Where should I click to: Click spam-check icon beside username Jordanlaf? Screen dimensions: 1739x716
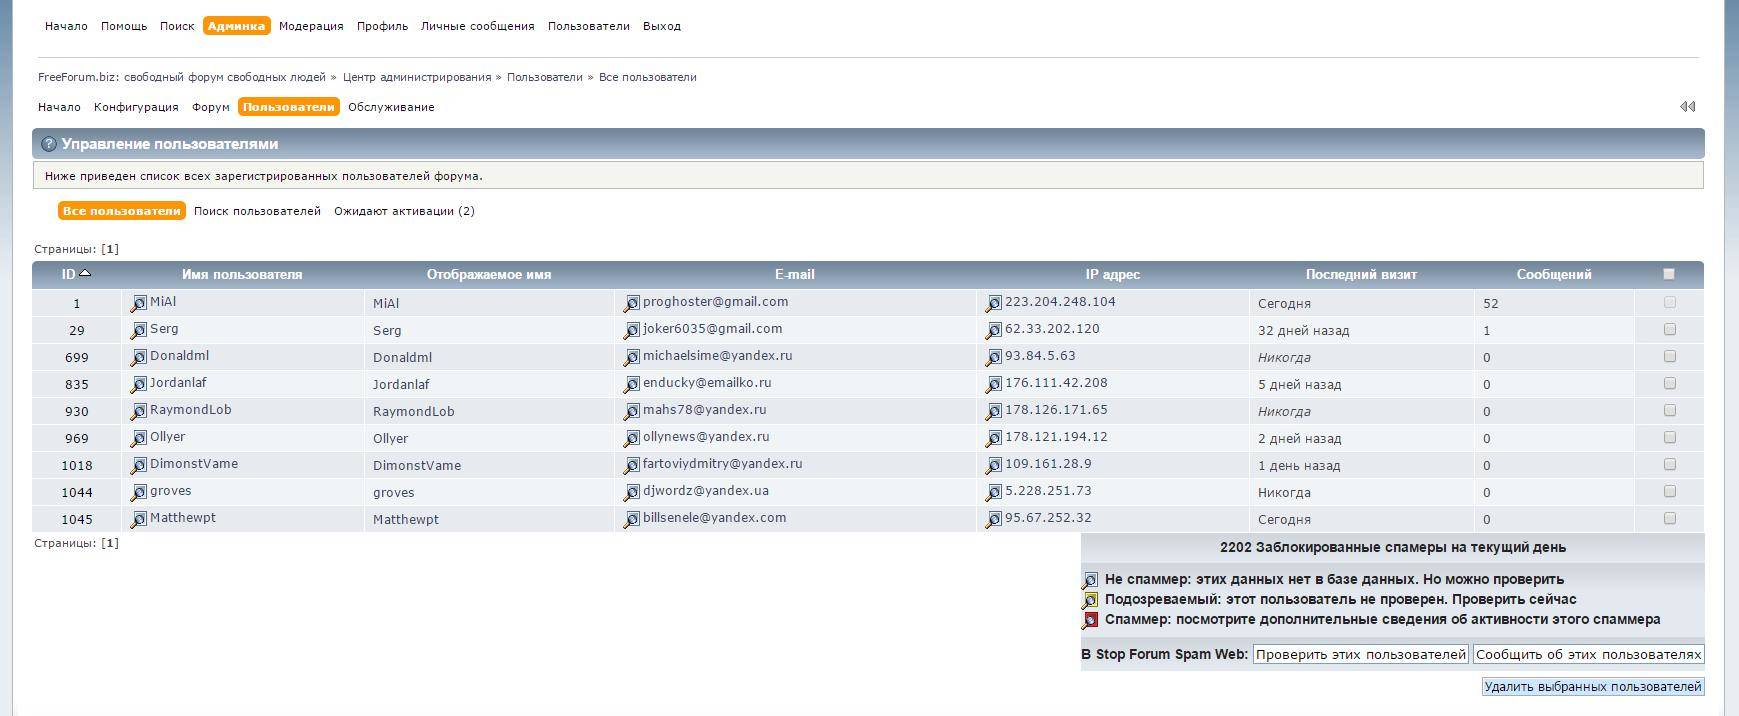tap(139, 384)
